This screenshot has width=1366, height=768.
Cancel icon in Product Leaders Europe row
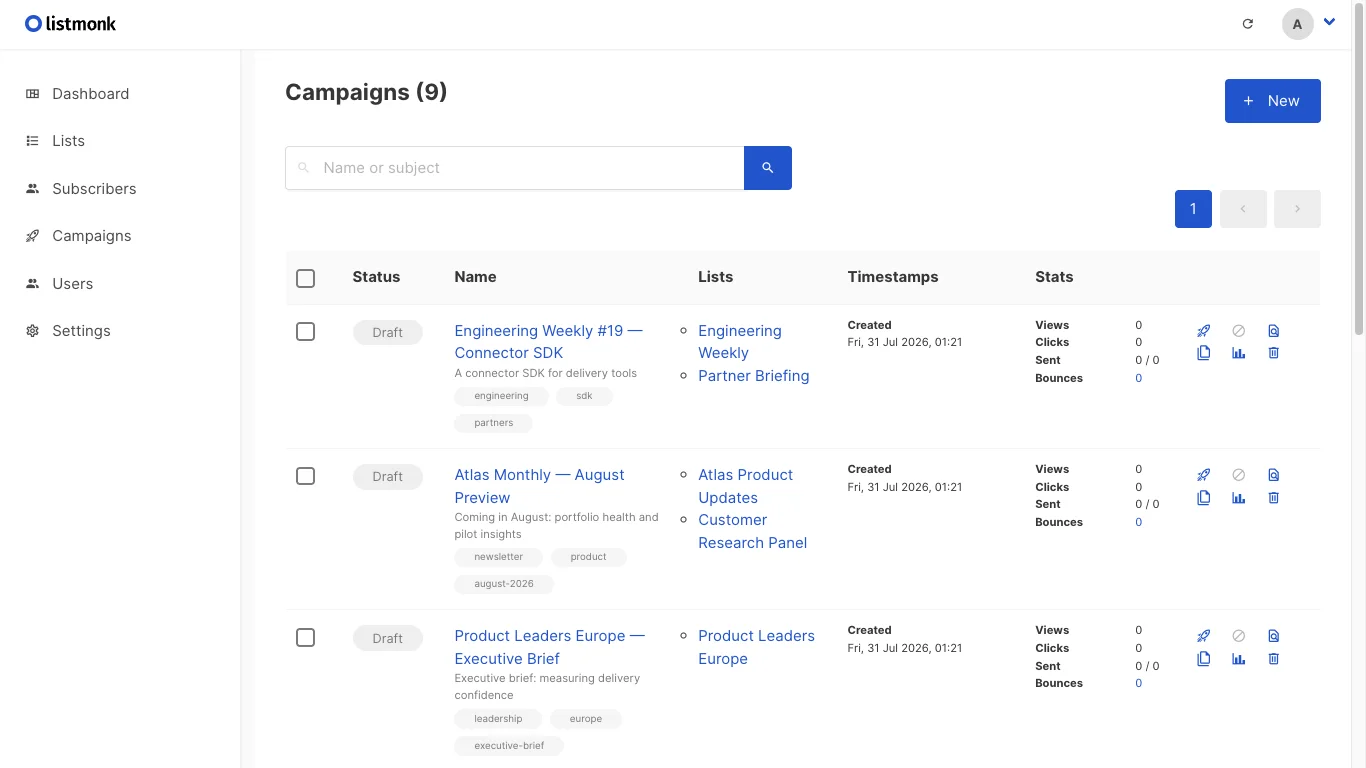point(1239,636)
